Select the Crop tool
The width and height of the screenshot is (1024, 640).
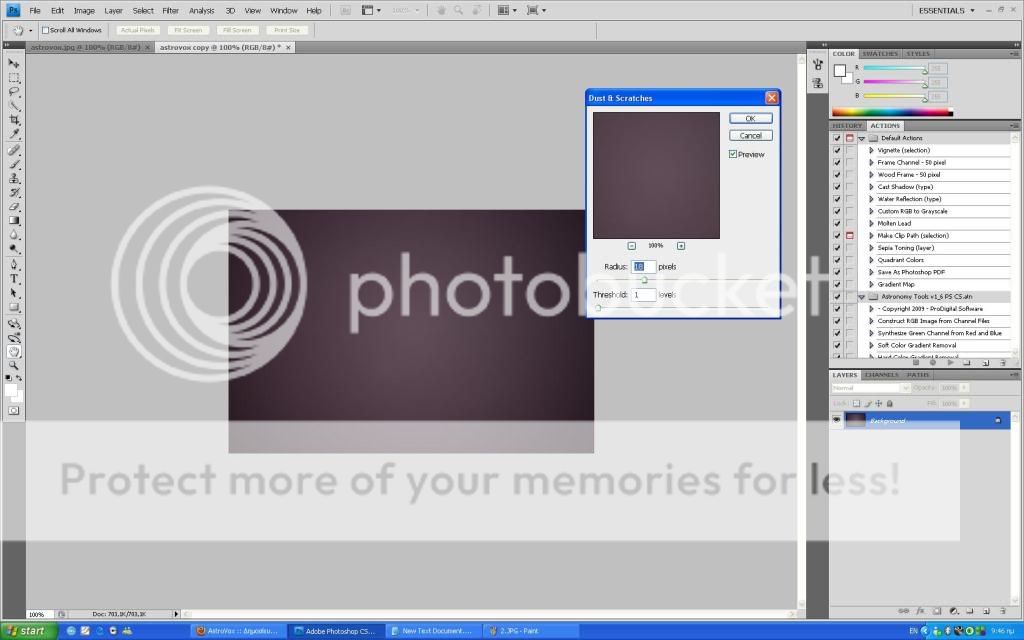coord(14,120)
